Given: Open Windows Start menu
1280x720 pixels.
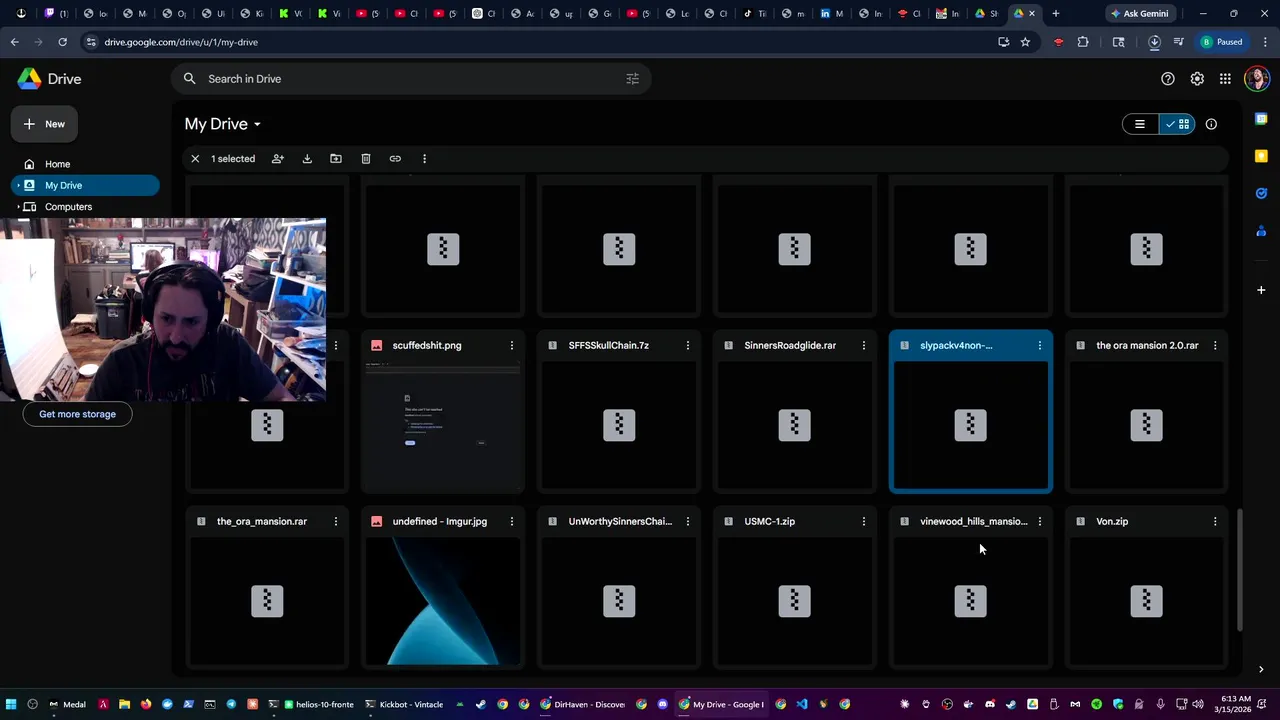Looking at the screenshot, I should (11, 704).
